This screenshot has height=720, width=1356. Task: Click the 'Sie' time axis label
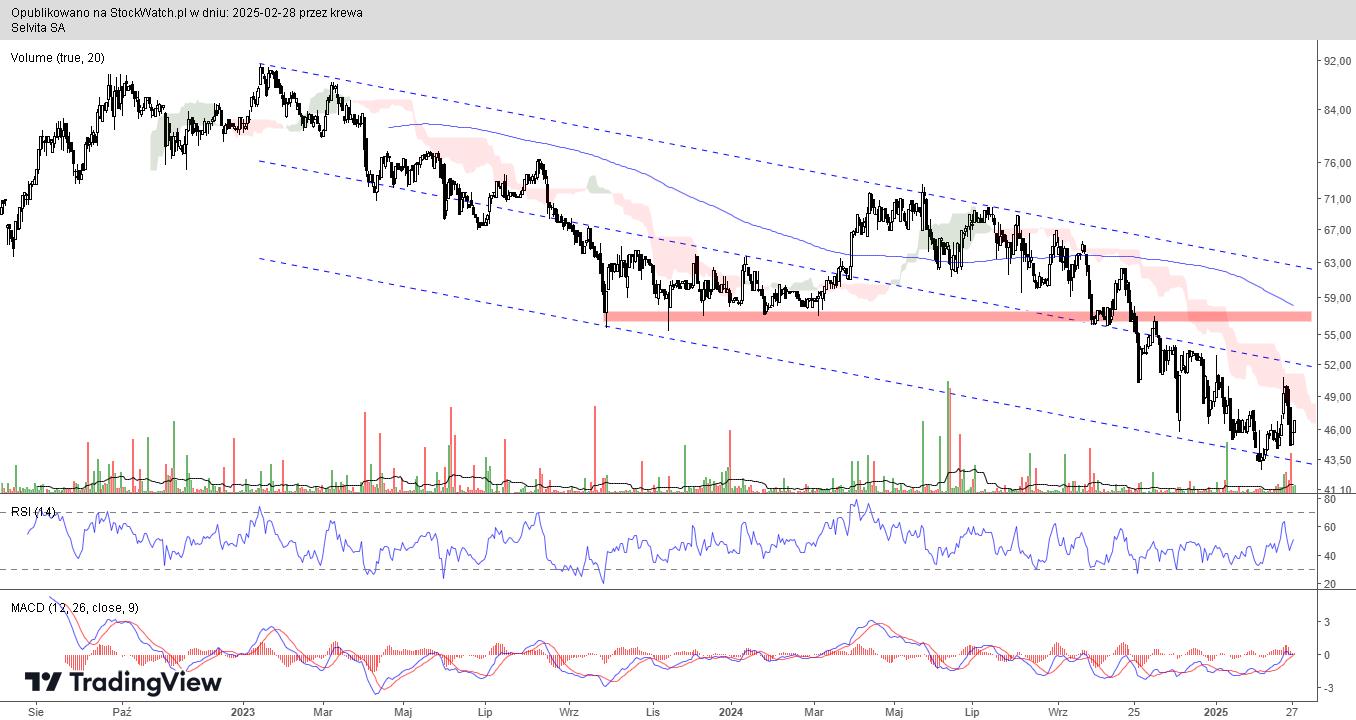click(x=37, y=712)
